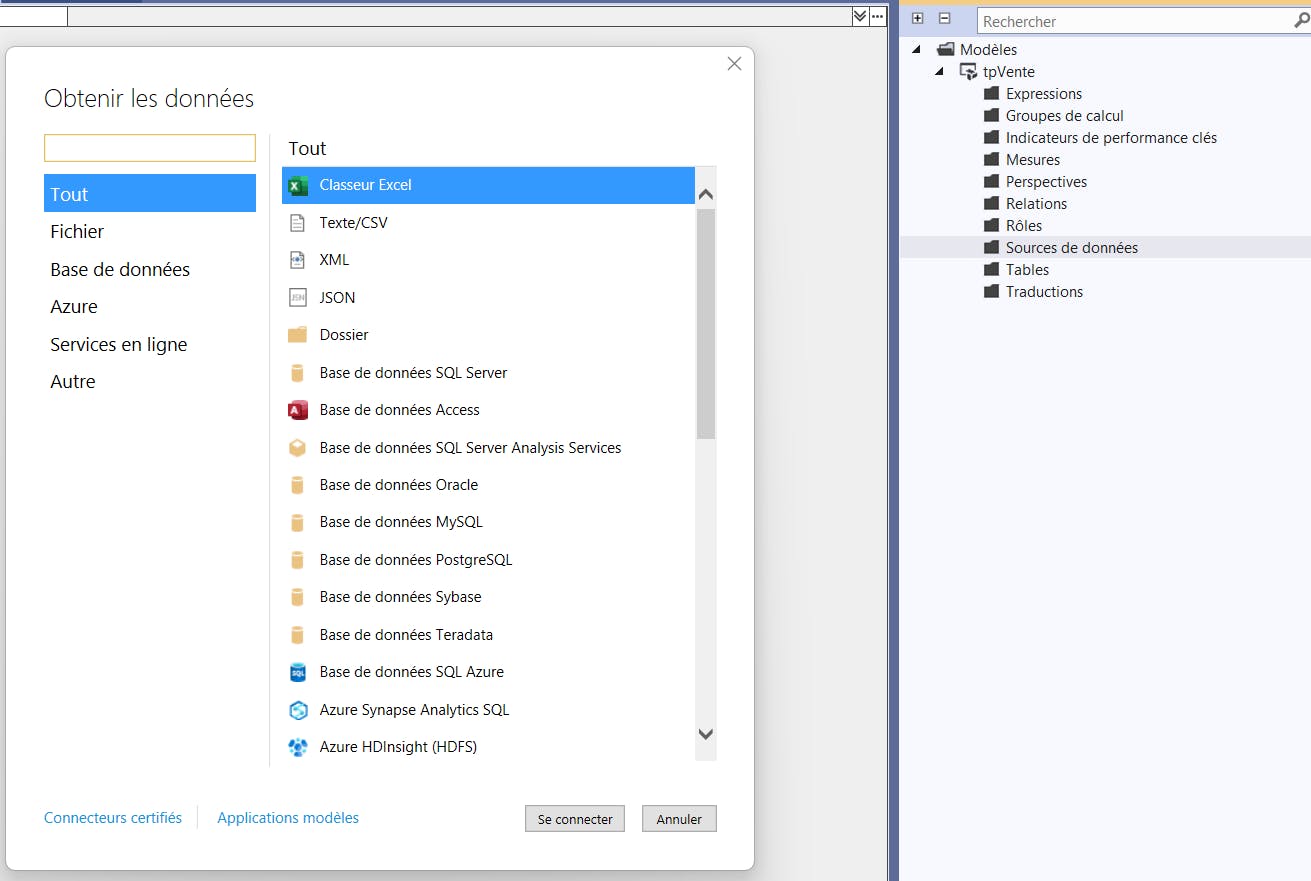
Task: Select Base de données SQL Server Analysis Services text
Action: coord(470,448)
